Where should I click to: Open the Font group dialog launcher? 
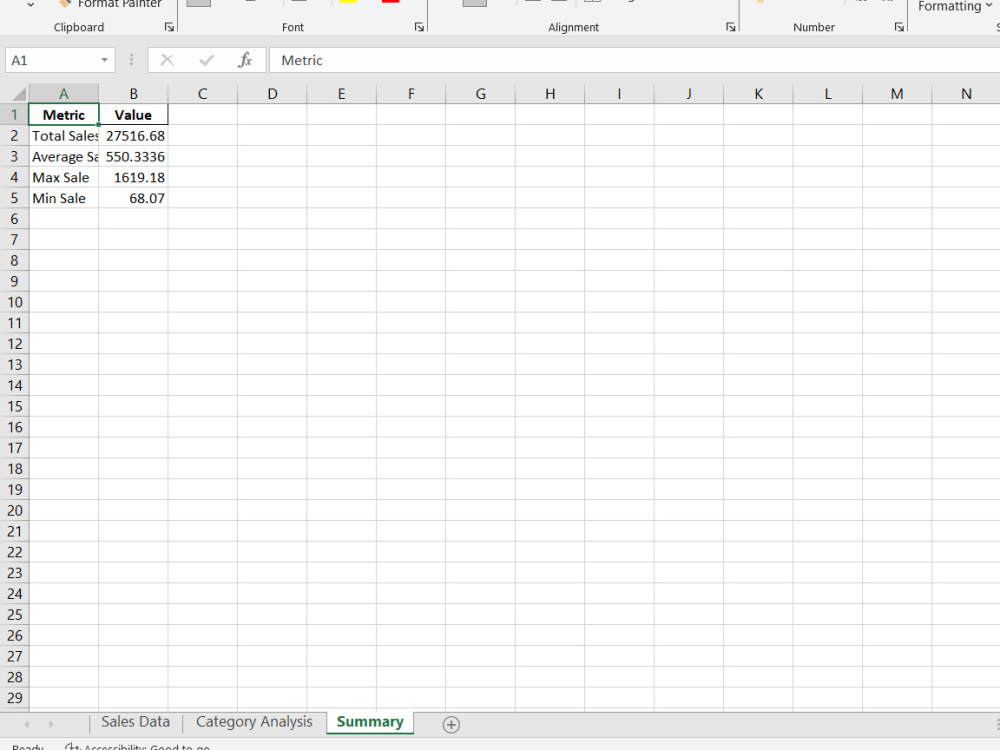tap(419, 27)
